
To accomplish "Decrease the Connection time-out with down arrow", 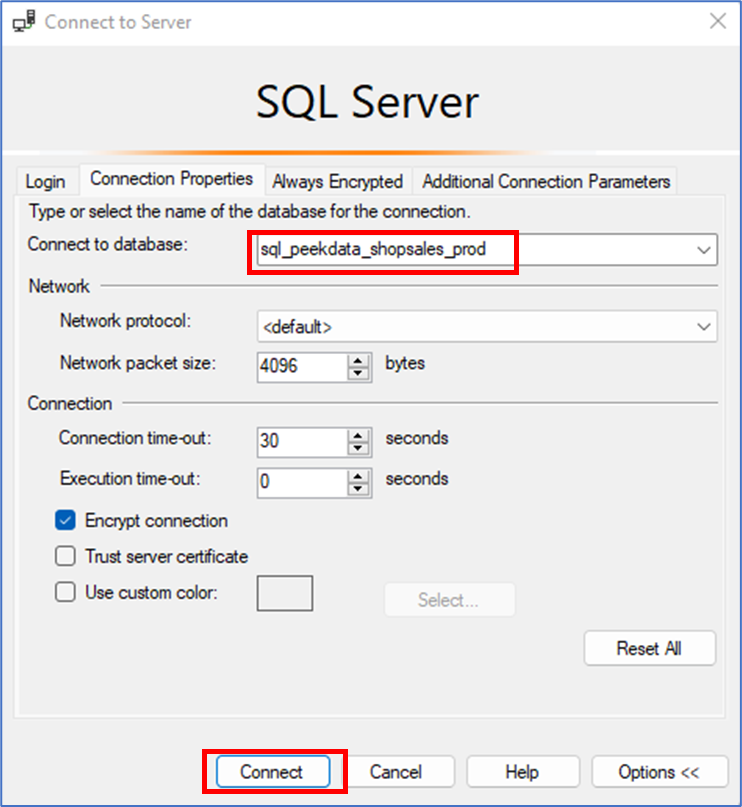I will coord(358,449).
